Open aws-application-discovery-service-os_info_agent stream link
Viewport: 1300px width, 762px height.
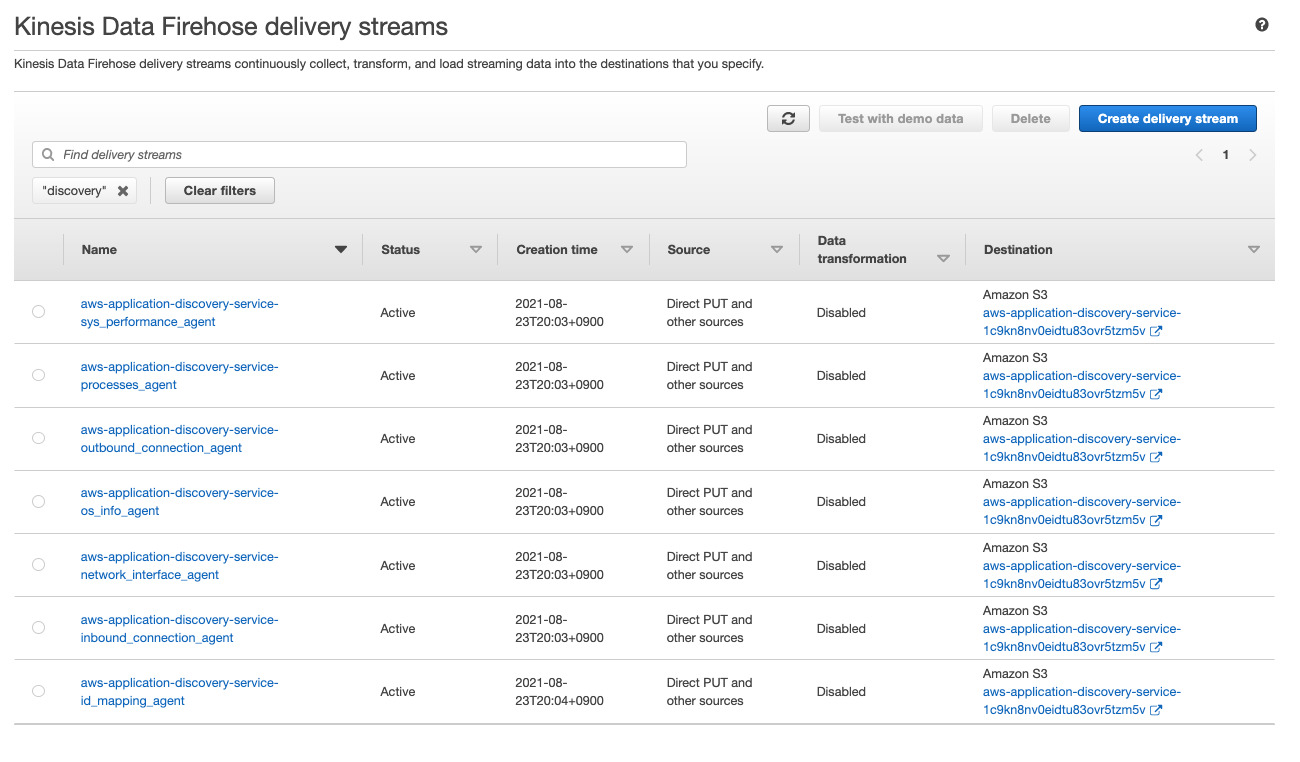pos(180,502)
